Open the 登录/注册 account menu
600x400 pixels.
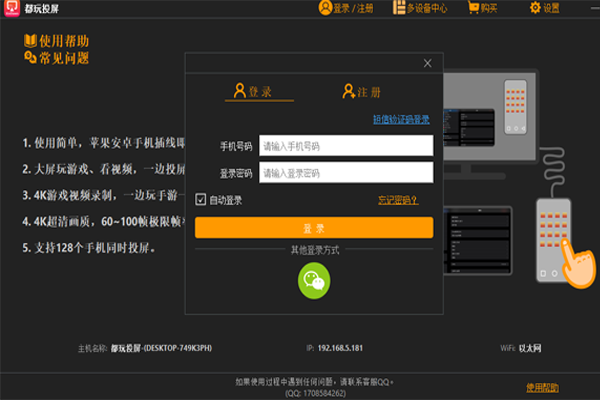click(346, 8)
